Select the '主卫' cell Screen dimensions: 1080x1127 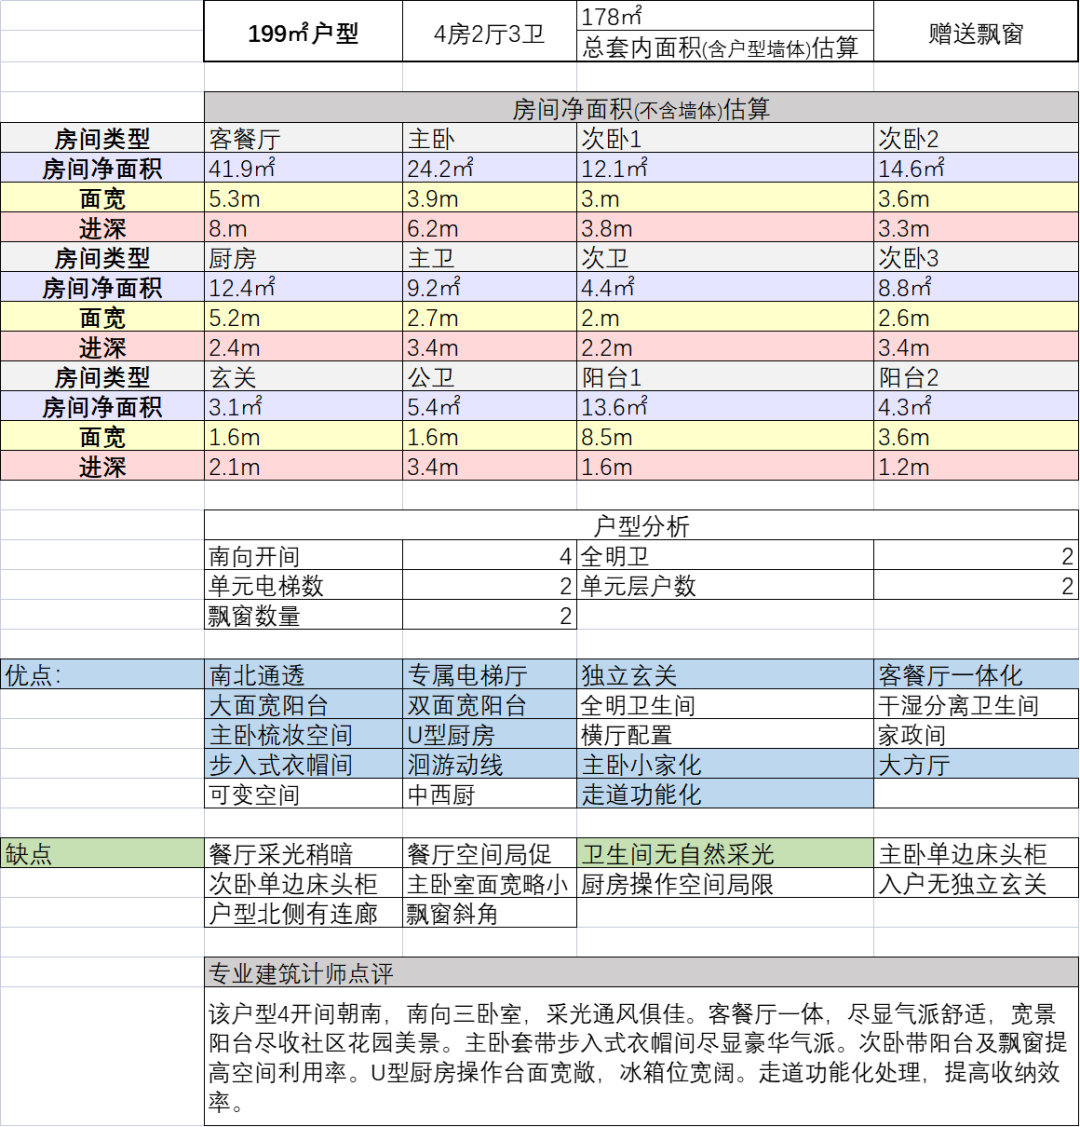tap(489, 257)
